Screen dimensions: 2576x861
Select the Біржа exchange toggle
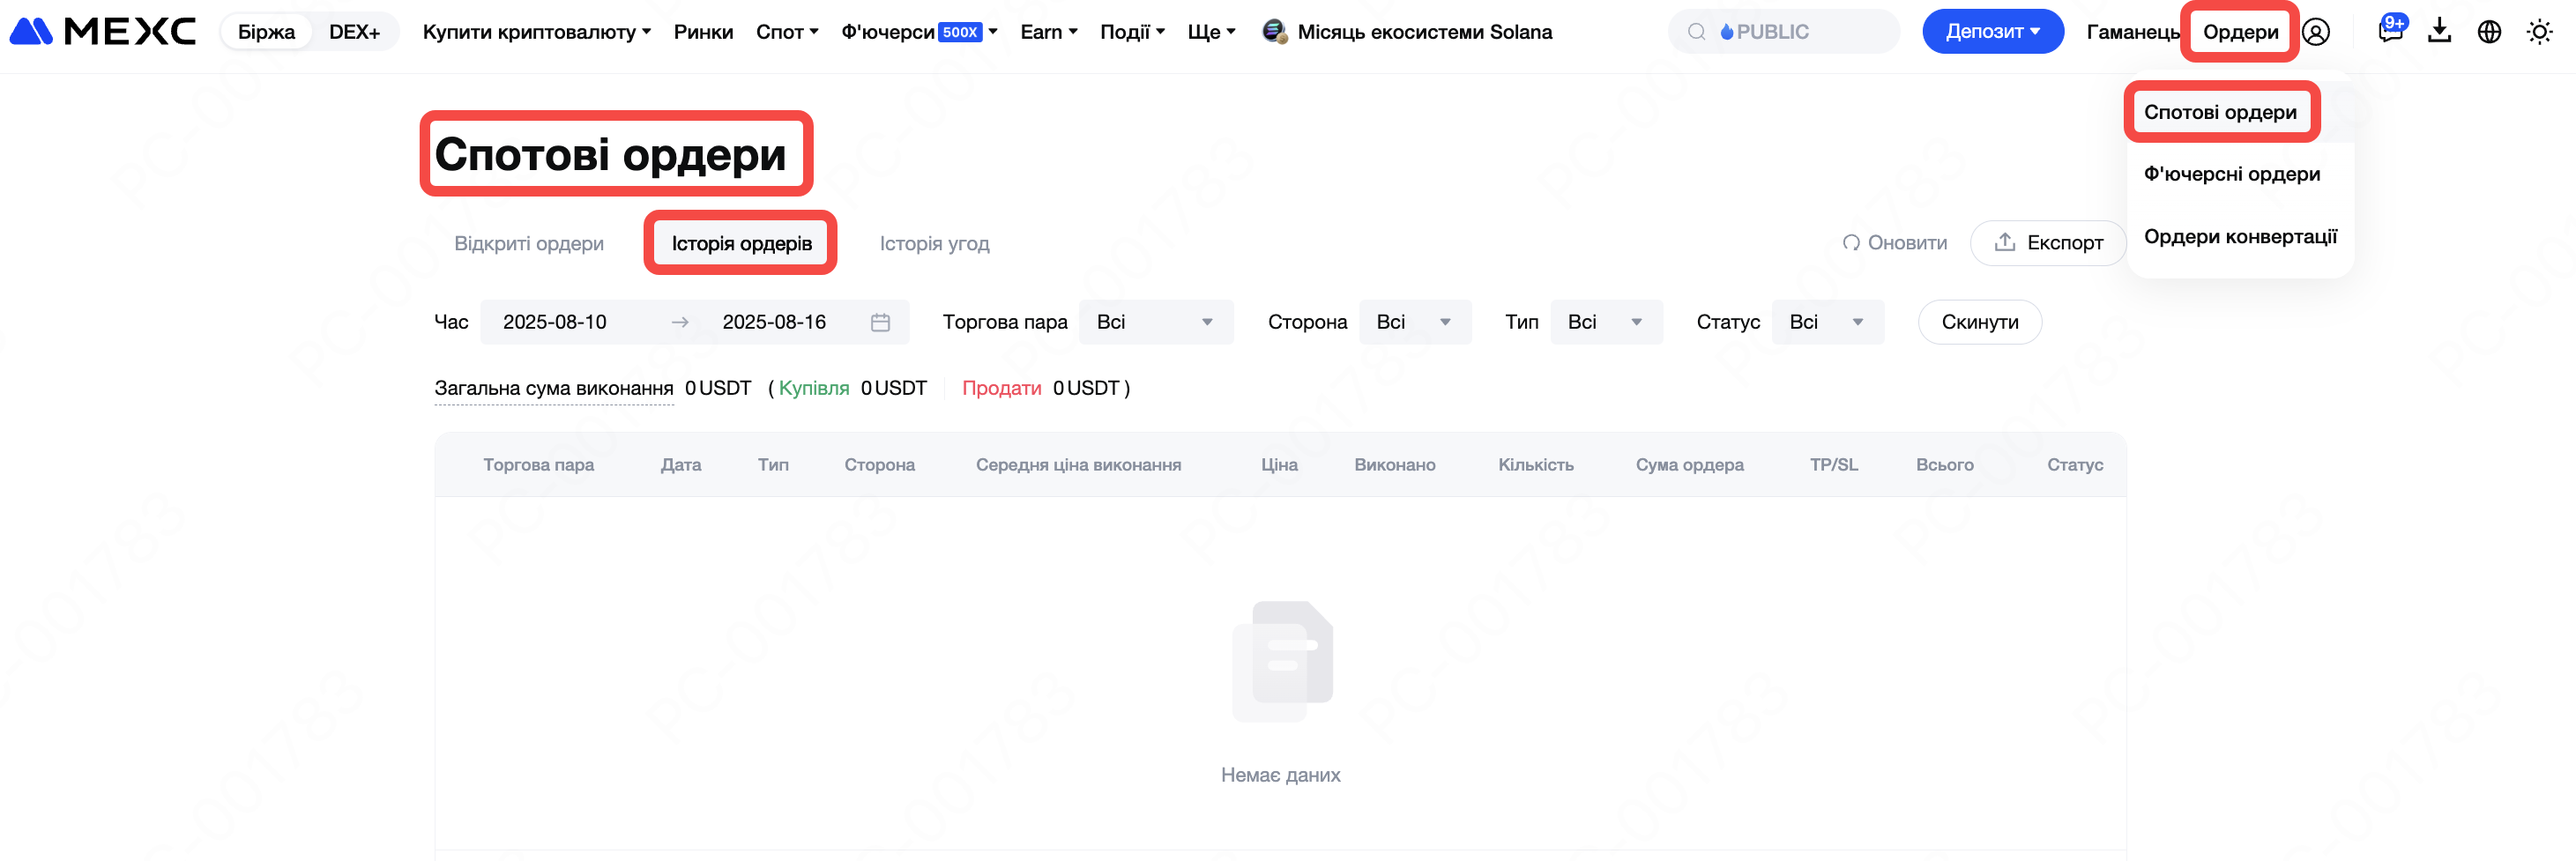(x=266, y=32)
